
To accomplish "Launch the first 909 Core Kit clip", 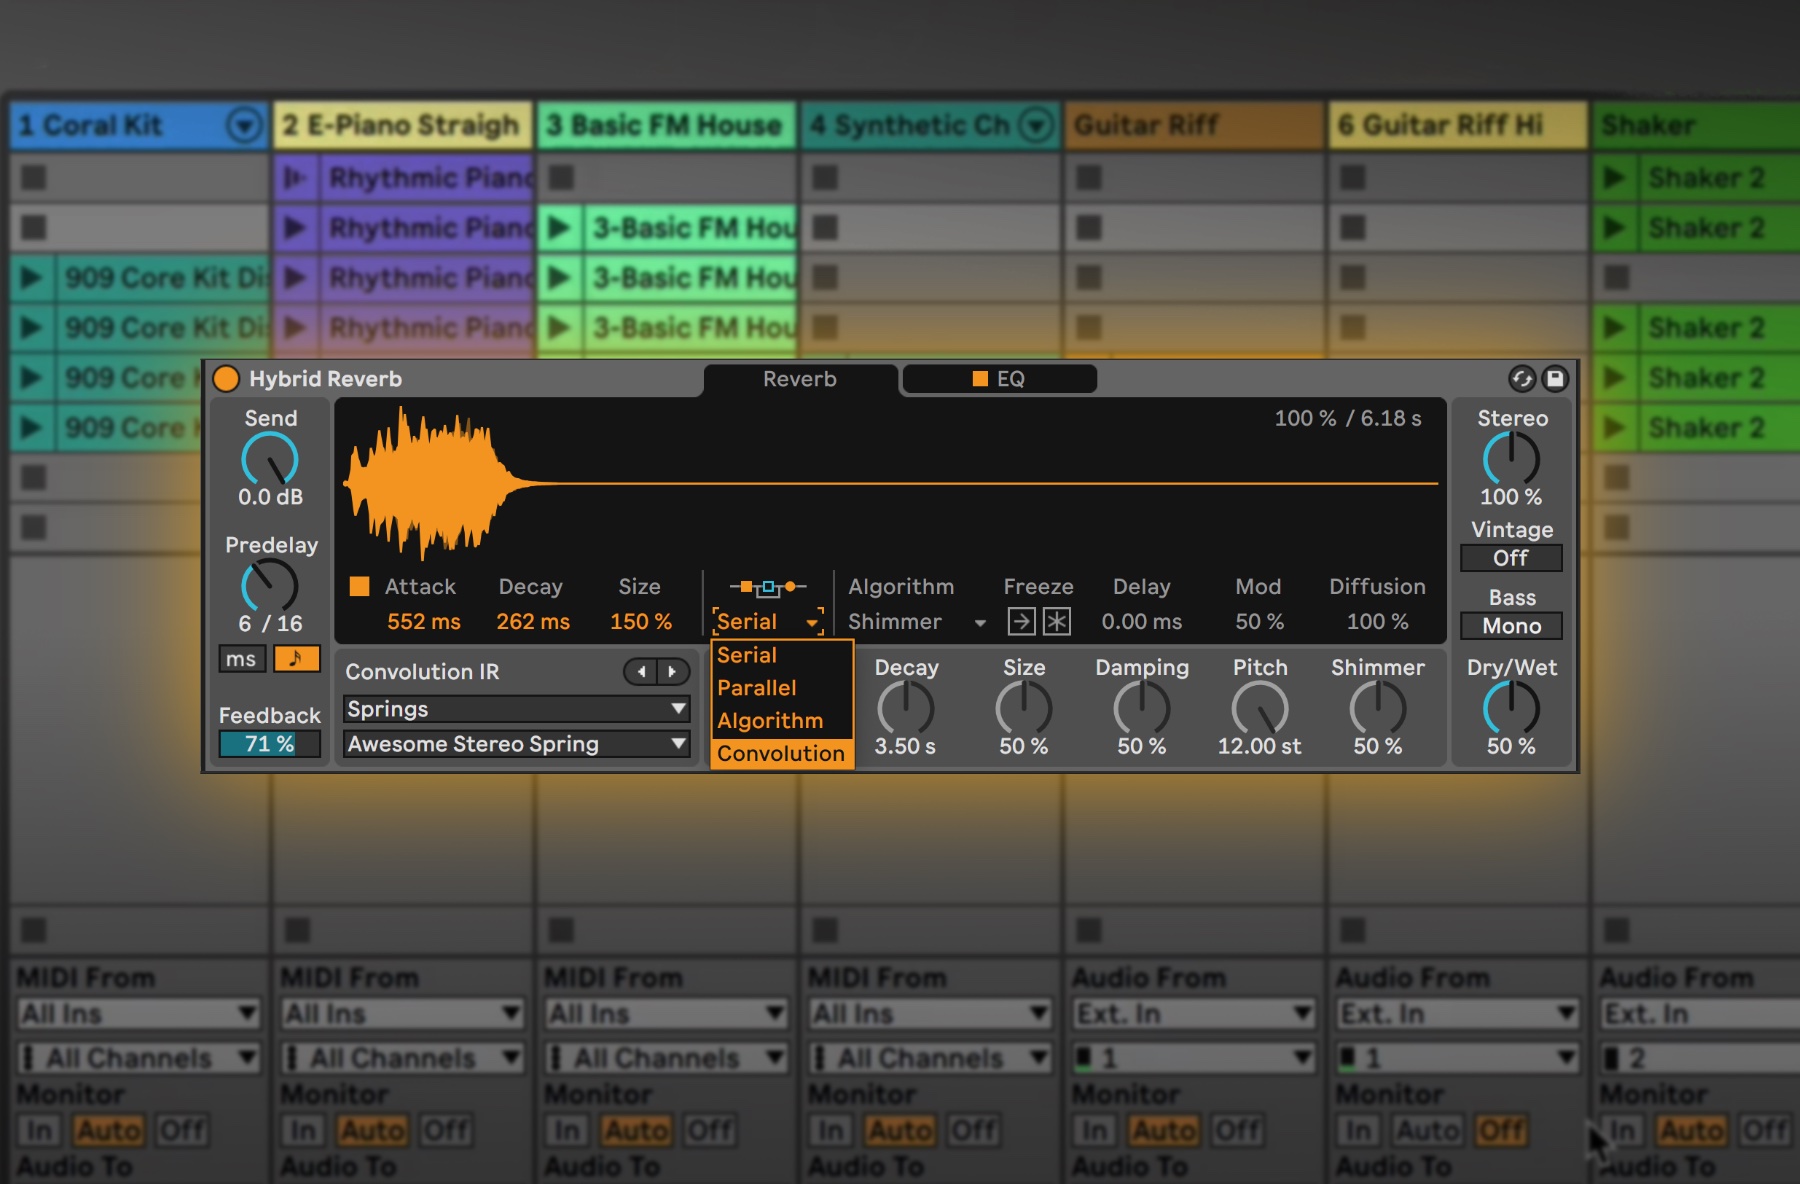I will pos(31,278).
